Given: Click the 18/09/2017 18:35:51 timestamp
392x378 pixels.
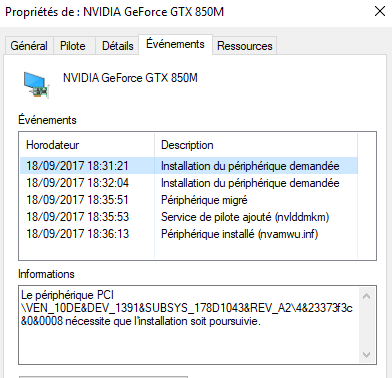Looking at the screenshot, I should 77,200.
